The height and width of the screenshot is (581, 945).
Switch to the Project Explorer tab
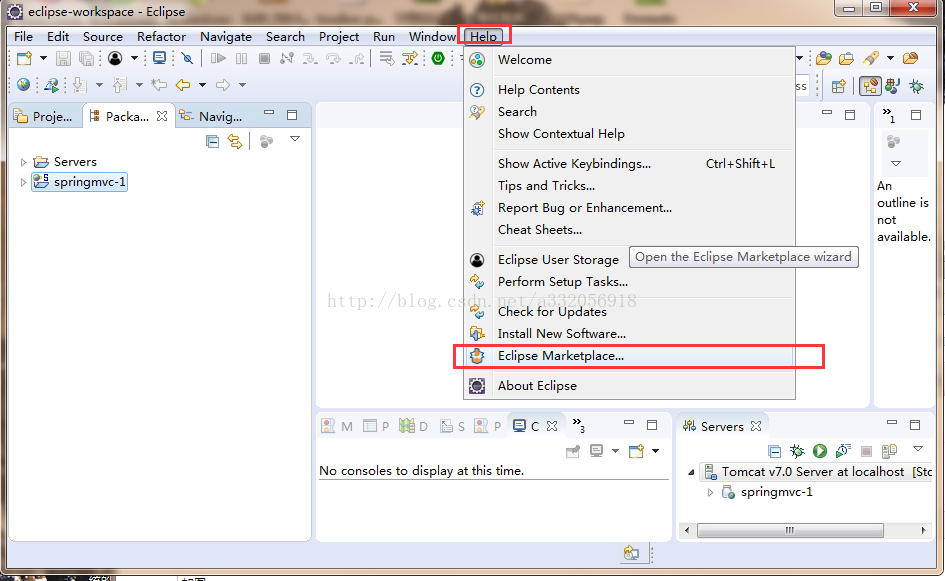45,116
